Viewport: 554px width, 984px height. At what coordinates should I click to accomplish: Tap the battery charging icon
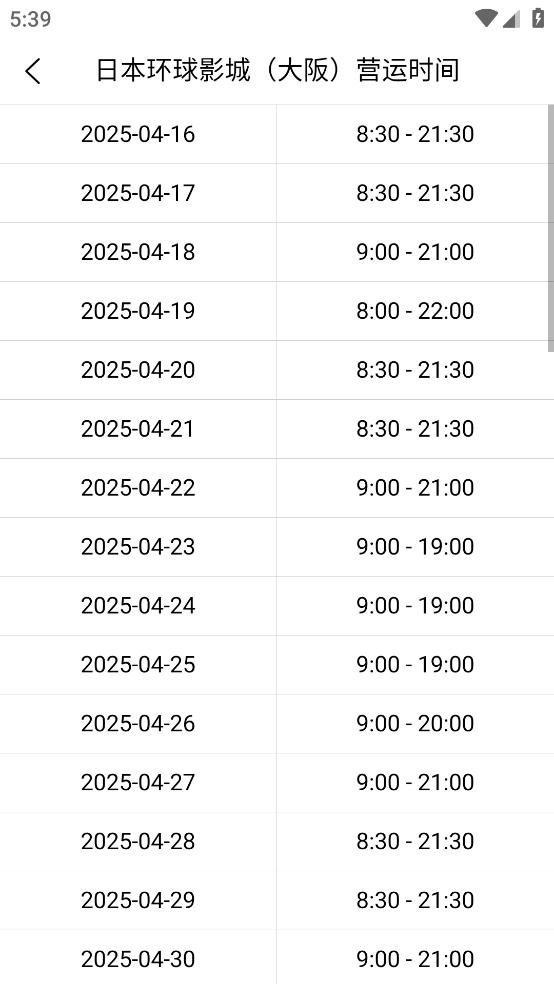click(x=538, y=18)
